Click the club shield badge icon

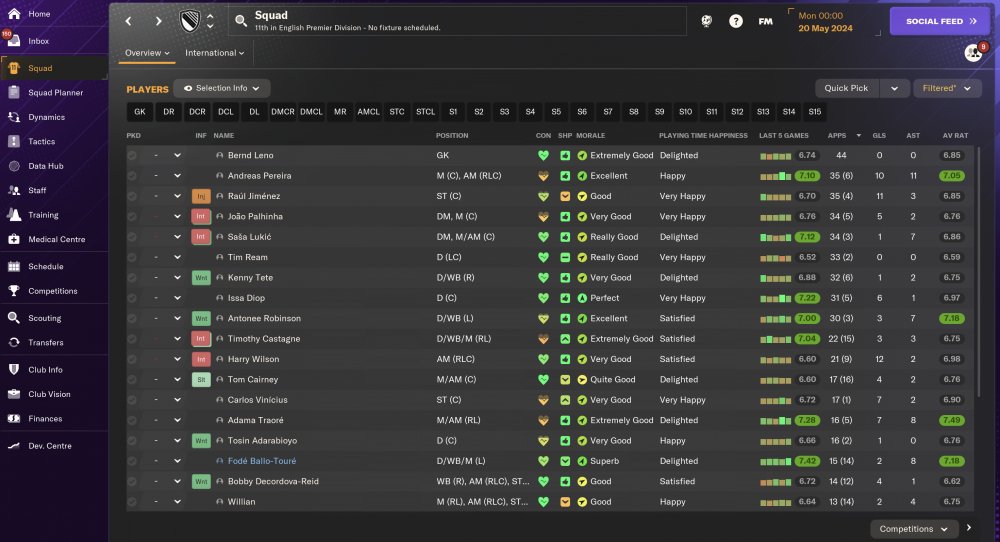[x=190, y=21]
